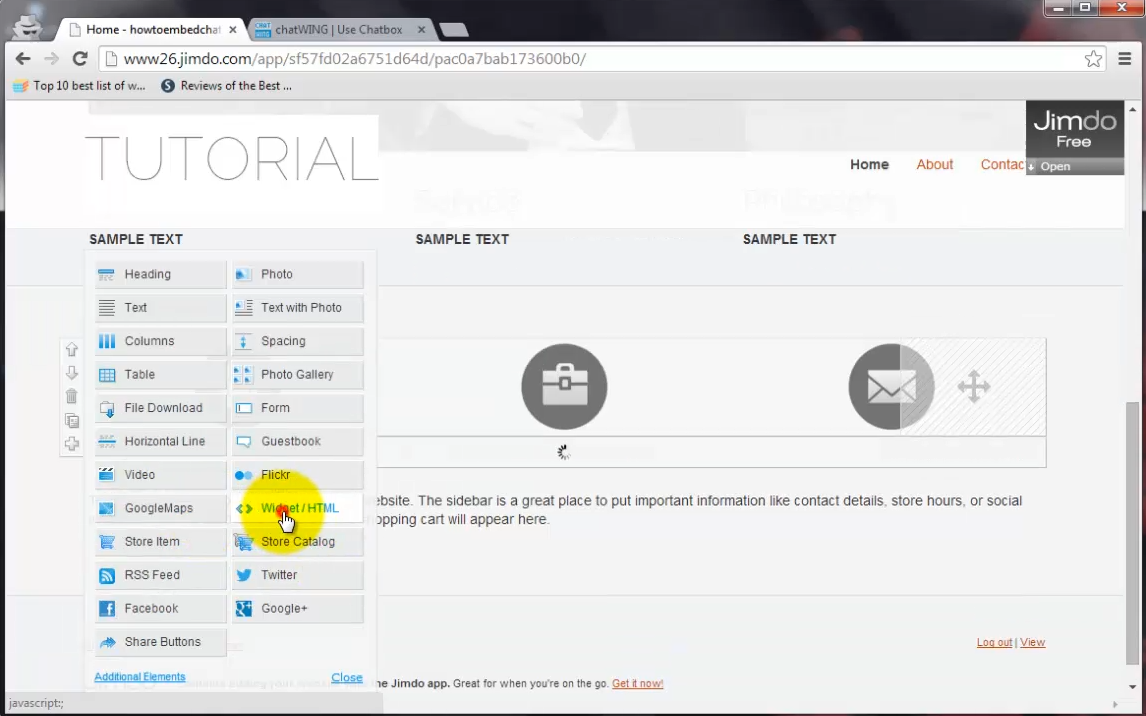The image size is (1146, 716).
Task: Expand the Jimdo Free Open panel
Action: tap(1074, 167)
